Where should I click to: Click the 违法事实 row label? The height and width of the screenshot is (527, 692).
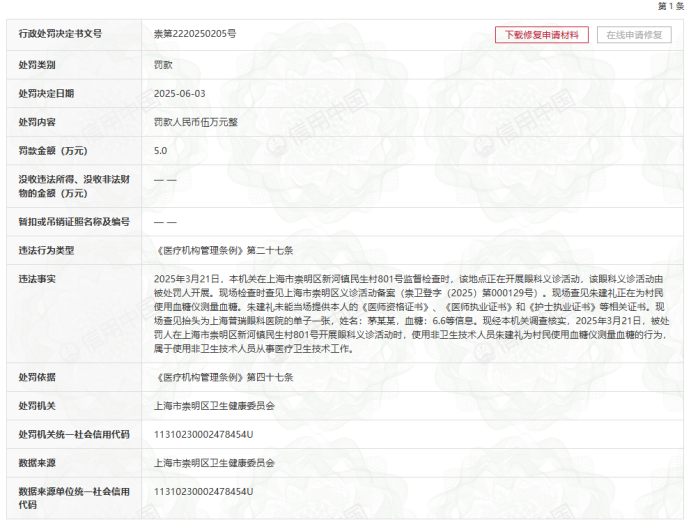tap(37, 279)
